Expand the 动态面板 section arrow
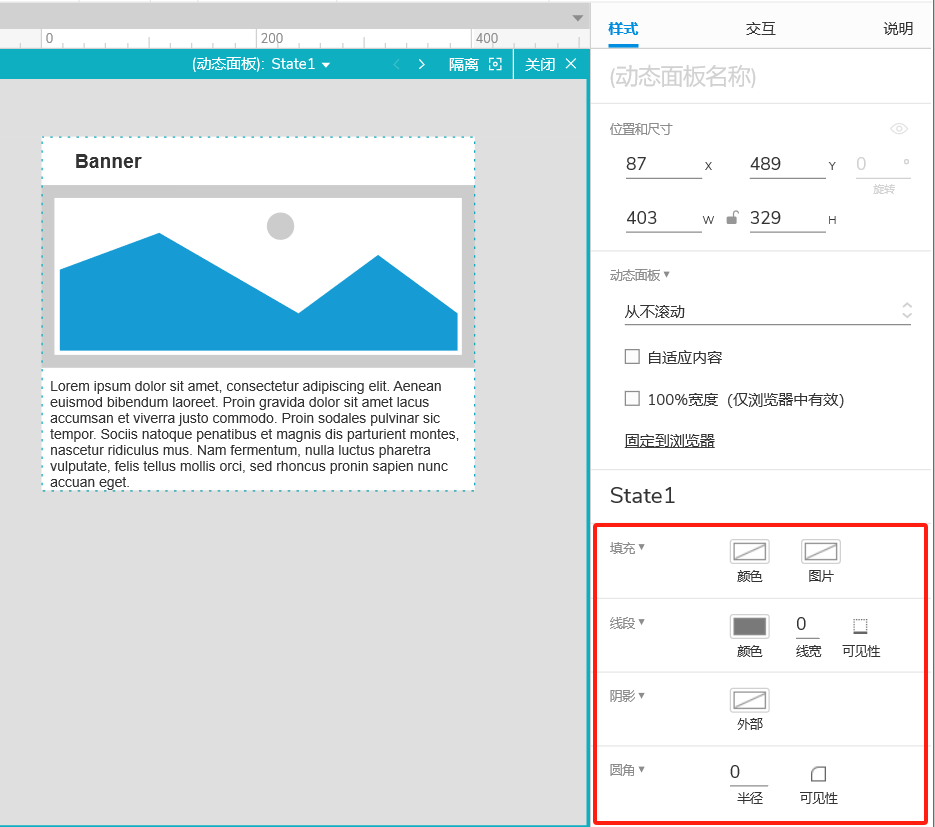935x827 pixels. (667, 274)
